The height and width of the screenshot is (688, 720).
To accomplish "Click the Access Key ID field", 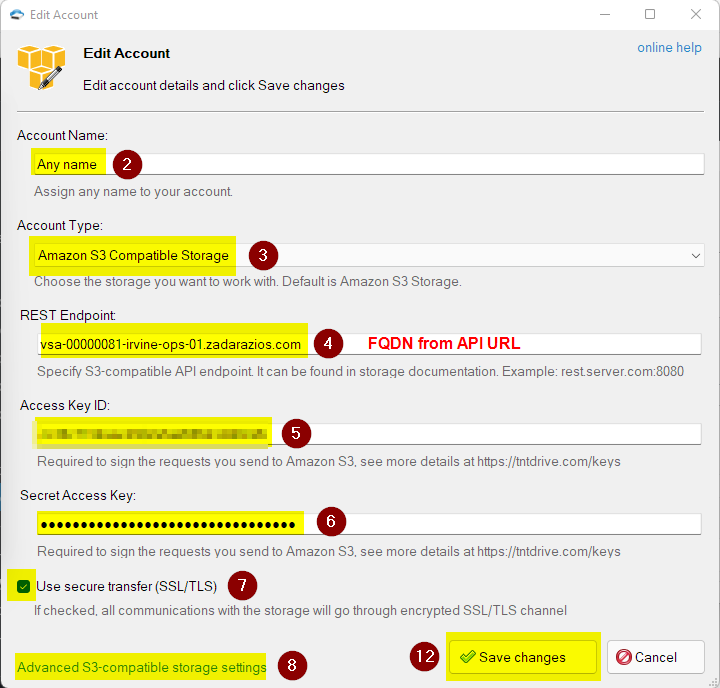I will (369, 434).
